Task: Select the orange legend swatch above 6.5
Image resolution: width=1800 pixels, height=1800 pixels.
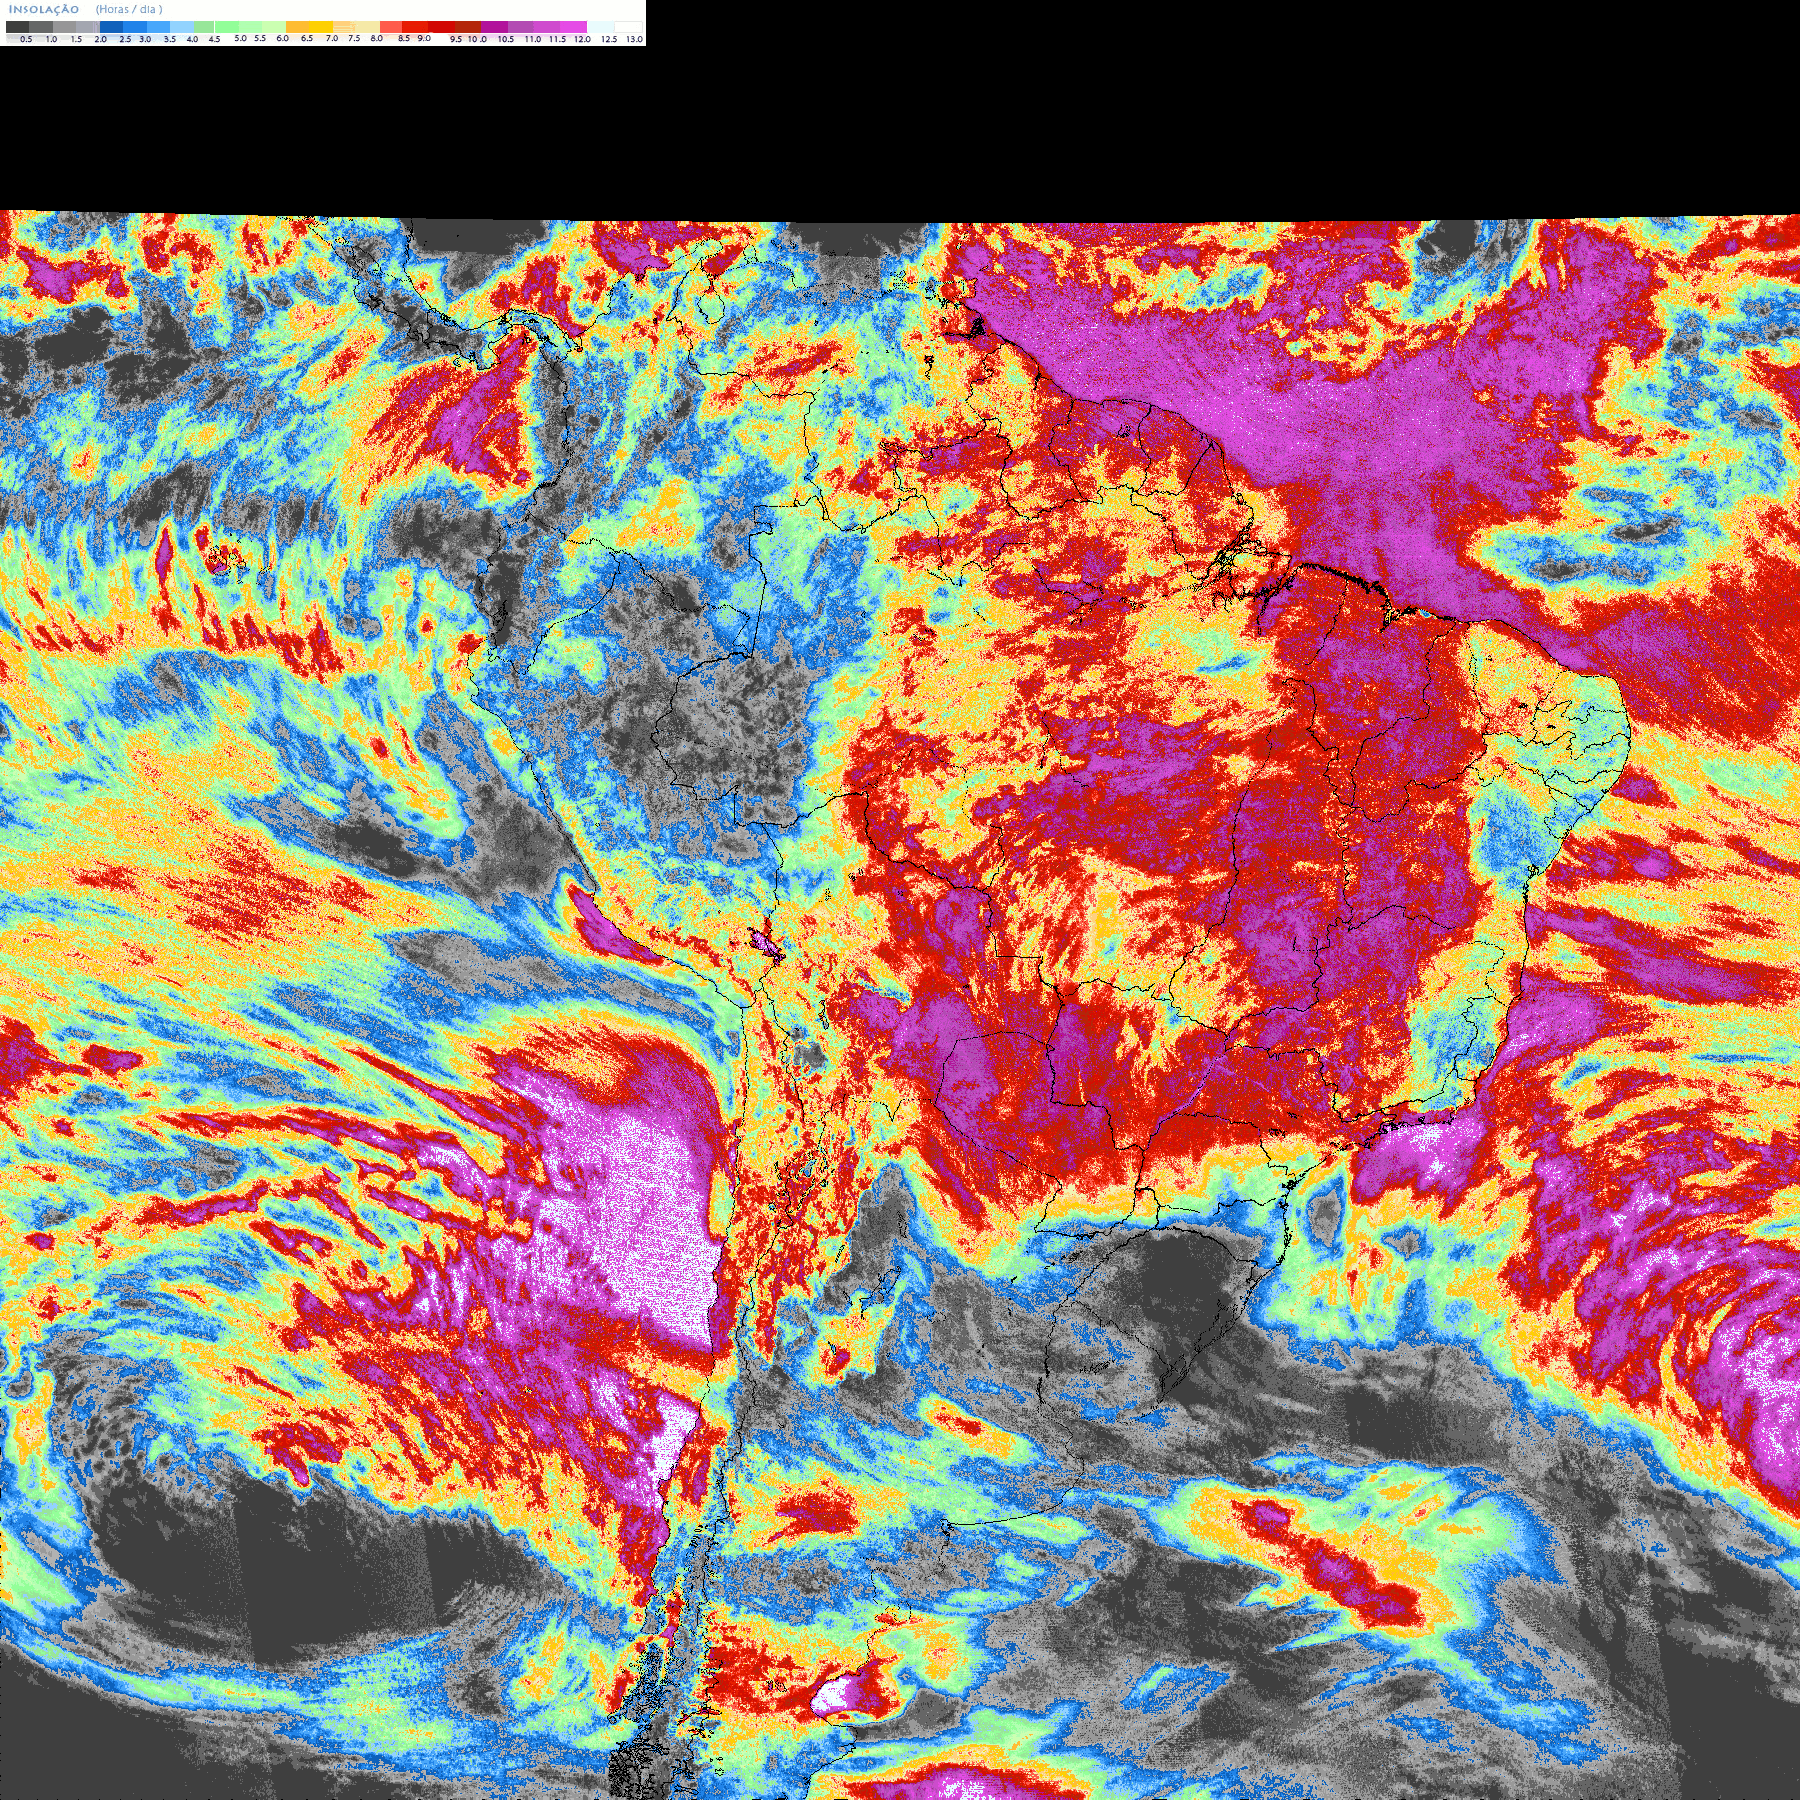Action: [x=298, y=27]
